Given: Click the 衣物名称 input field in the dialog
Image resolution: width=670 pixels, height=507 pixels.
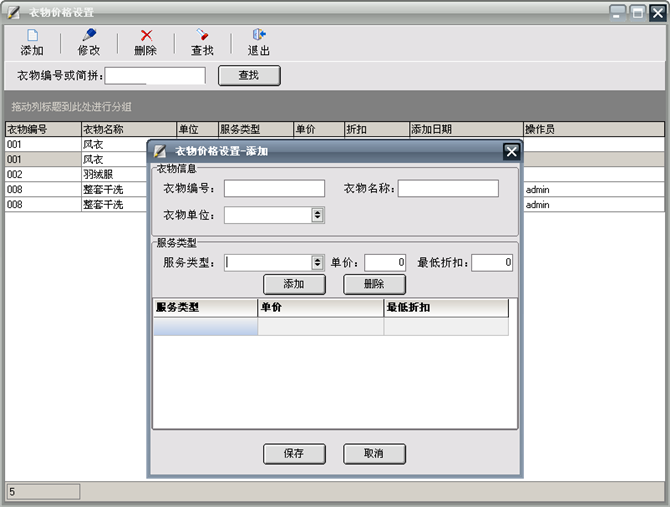Looking at the screenshot, I should pos(448,188).
